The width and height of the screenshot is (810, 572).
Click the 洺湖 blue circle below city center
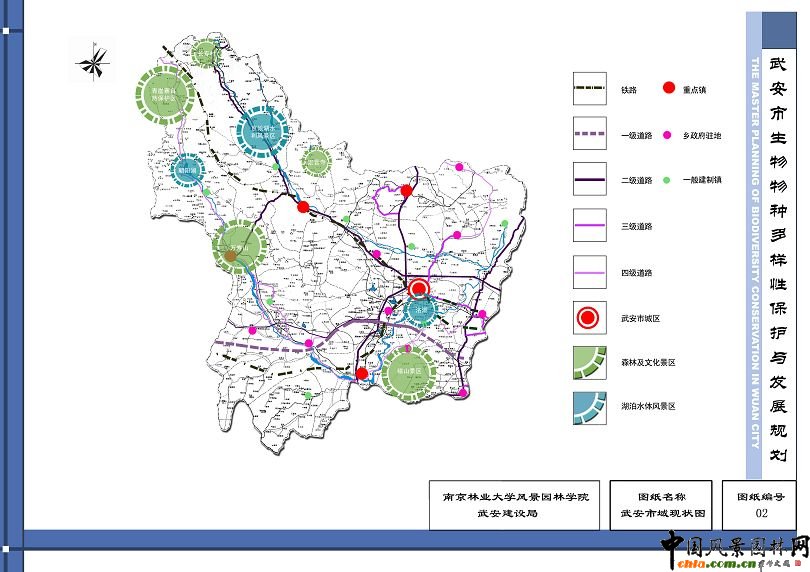pos(423,311)
